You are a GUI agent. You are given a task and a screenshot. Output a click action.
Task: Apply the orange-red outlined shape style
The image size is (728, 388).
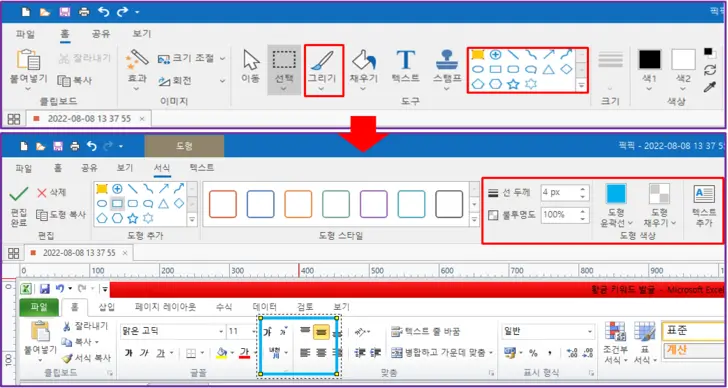(223, 204)
